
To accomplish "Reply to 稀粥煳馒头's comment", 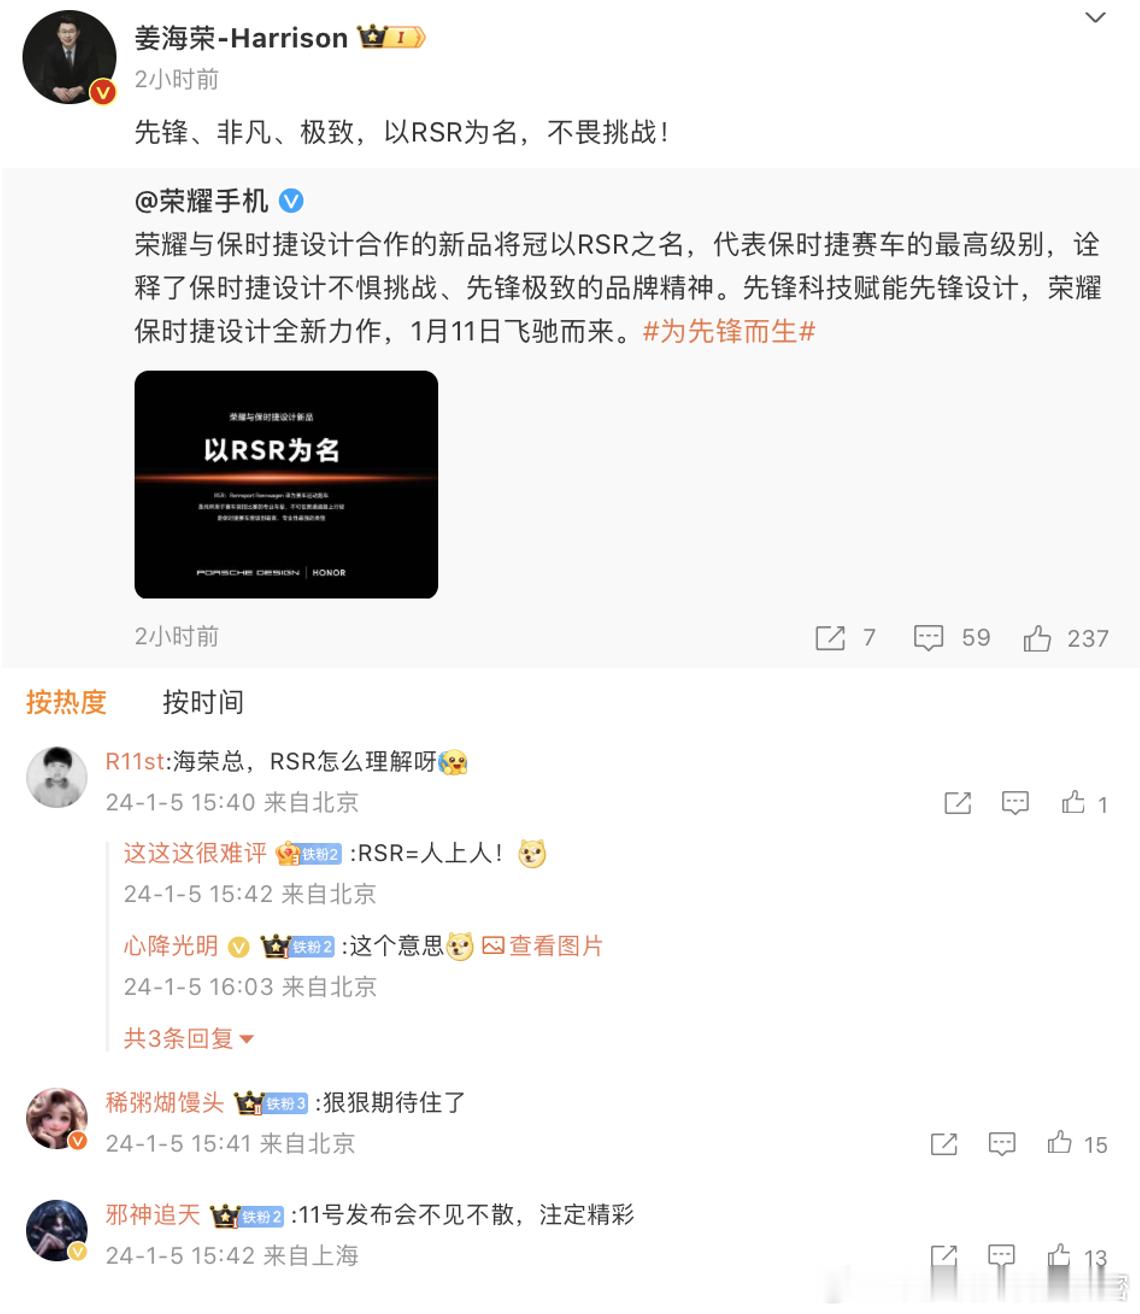I will tap(1001, 1143).
